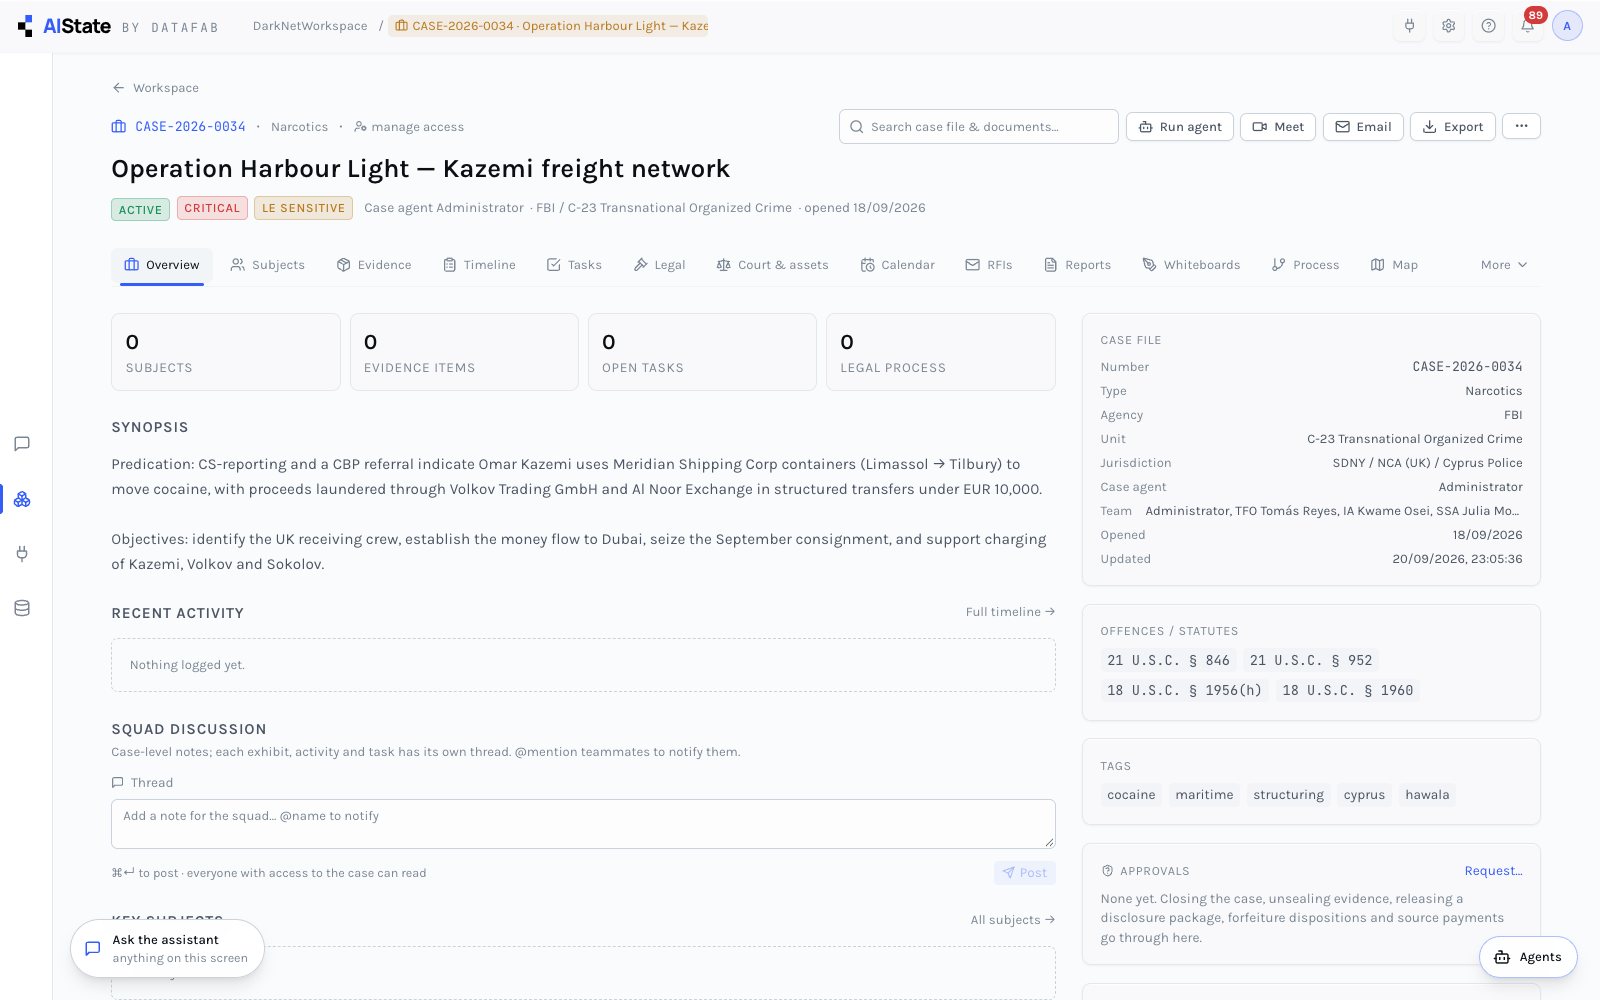Image resolution: width=1600 pixels, height=1000 pixels.
Task: Open user avatar A menu
Action: coord(1567,26)
